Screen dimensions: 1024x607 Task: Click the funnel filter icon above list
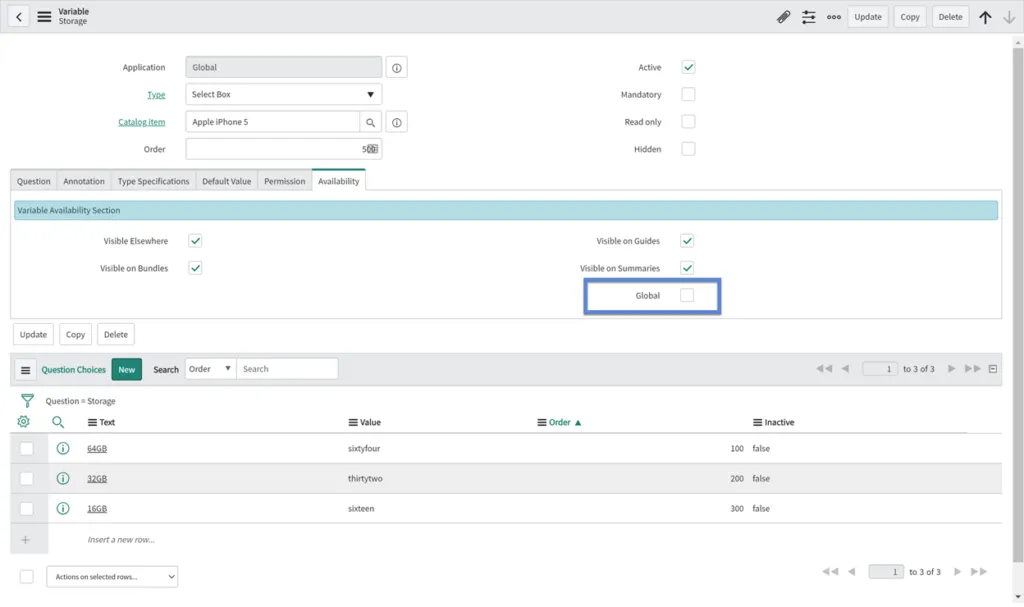coord(27,401)
